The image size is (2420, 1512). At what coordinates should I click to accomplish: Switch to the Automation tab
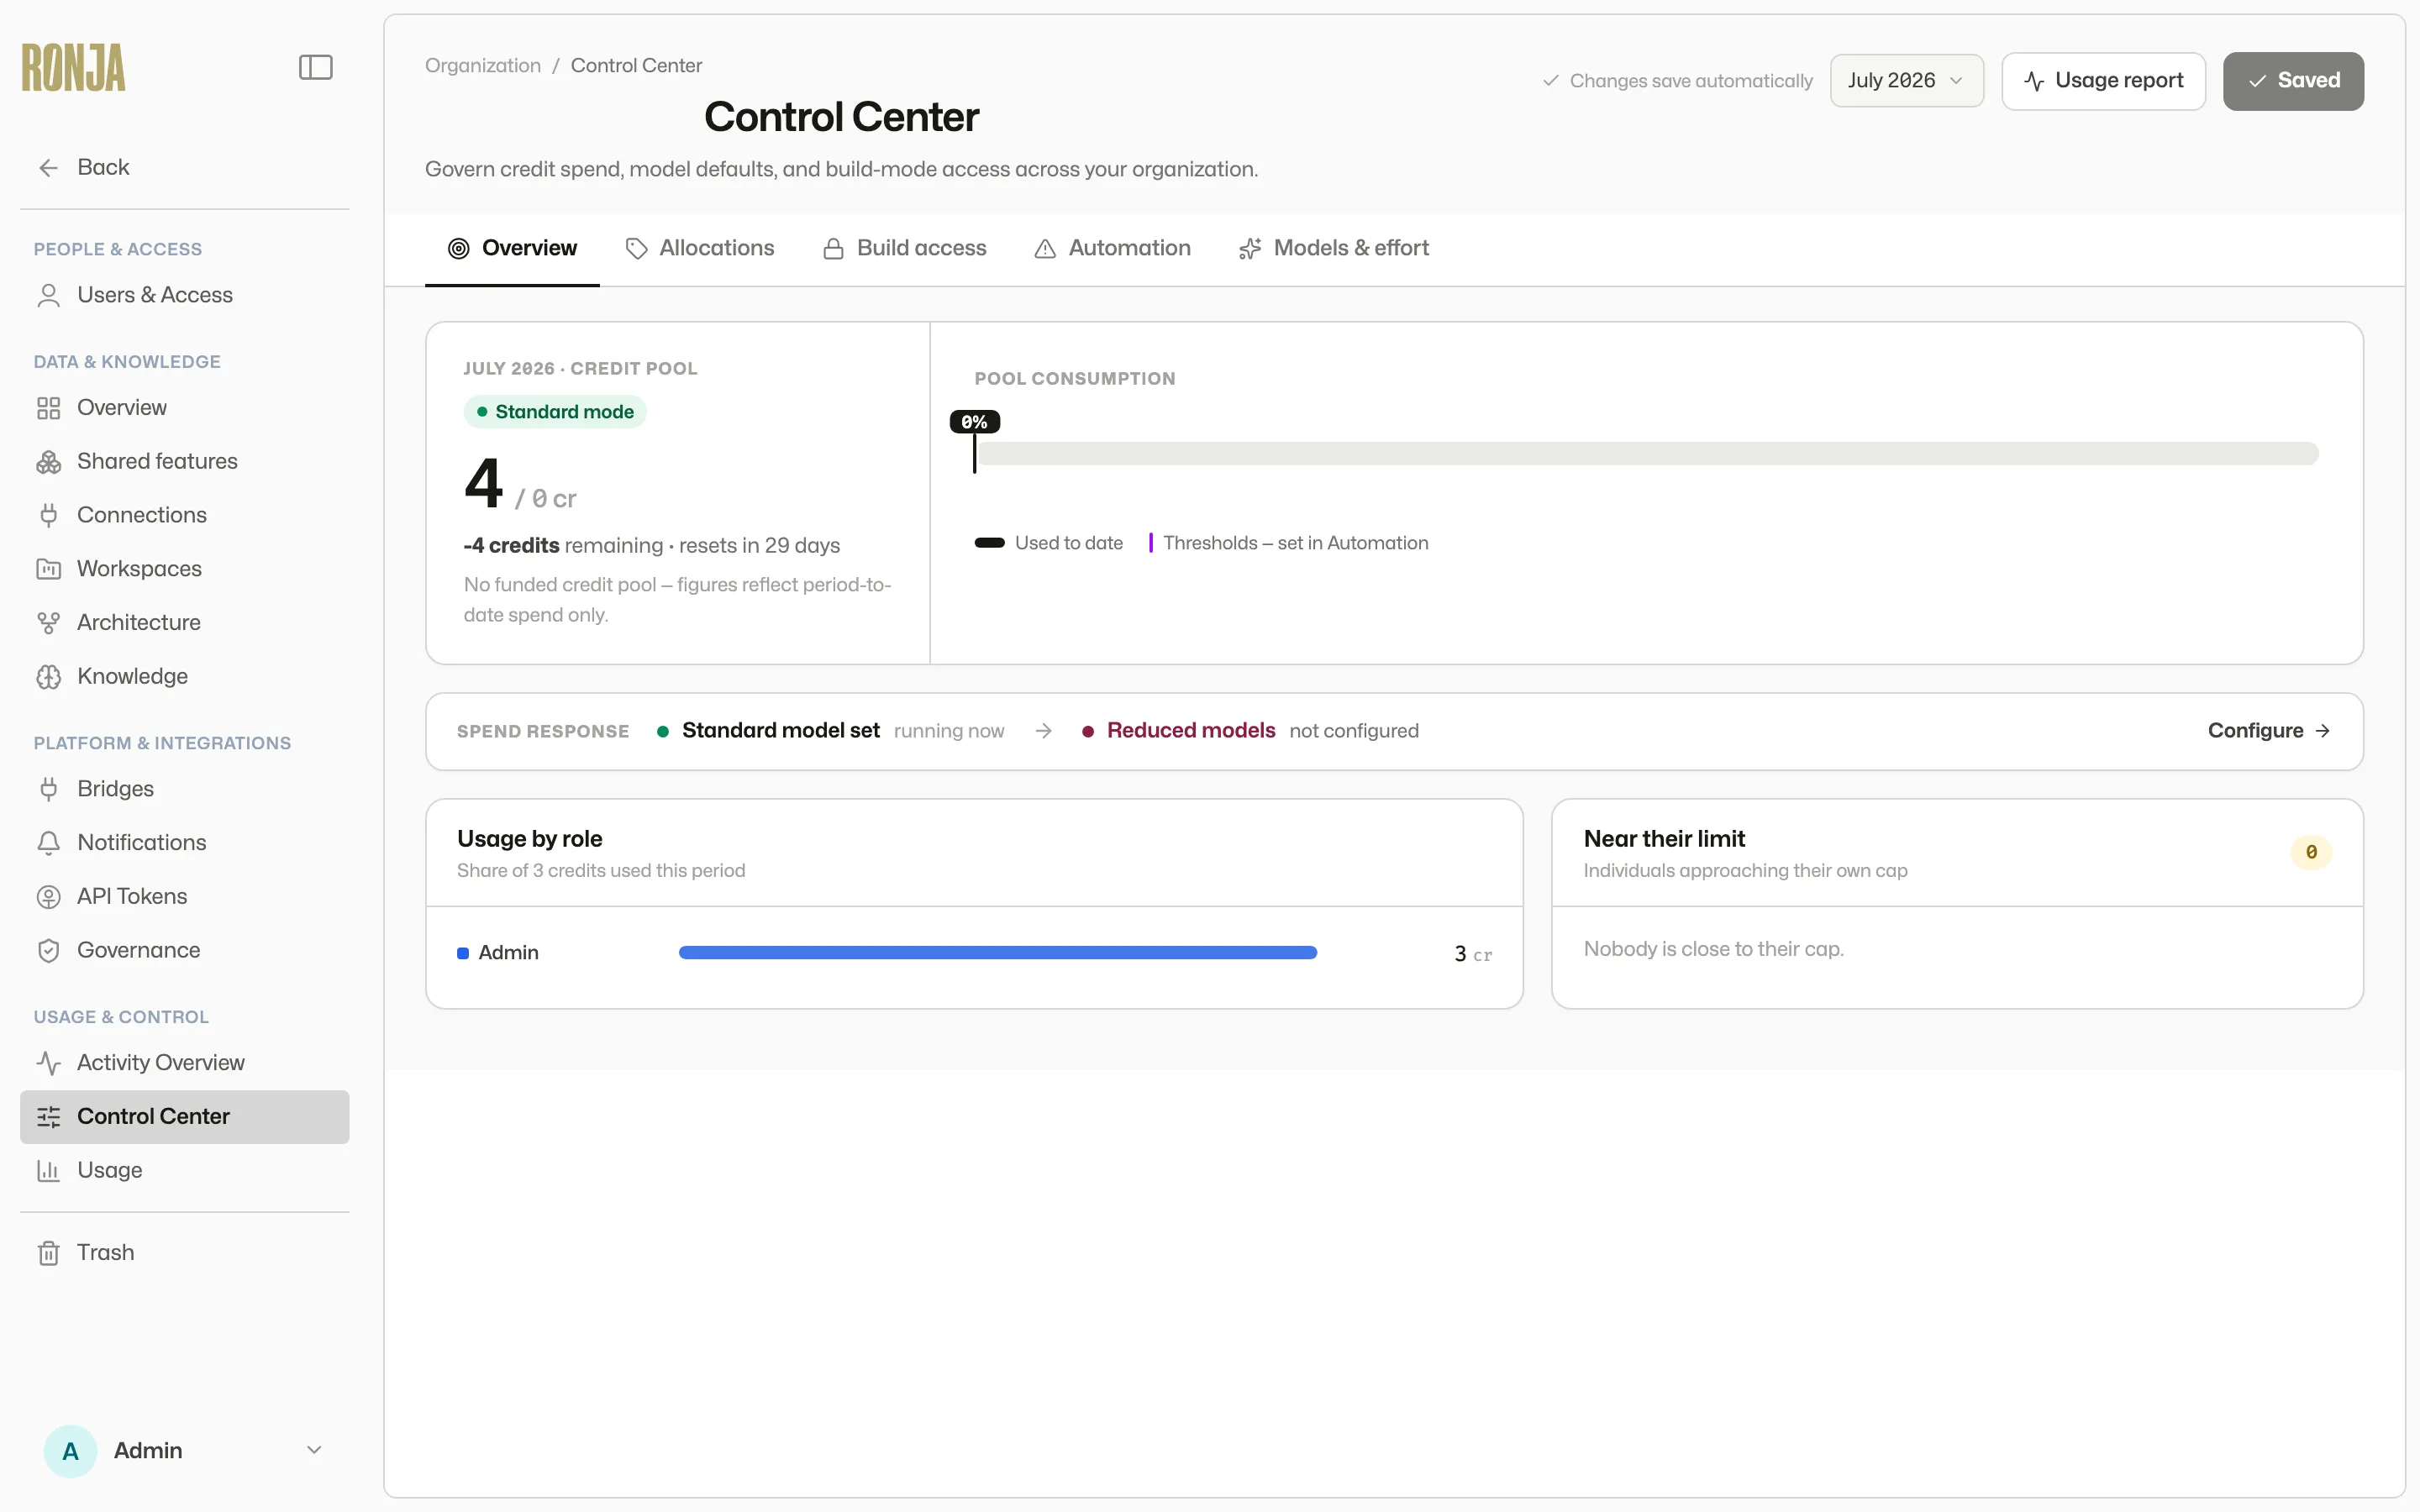(x=1112, y=248)
